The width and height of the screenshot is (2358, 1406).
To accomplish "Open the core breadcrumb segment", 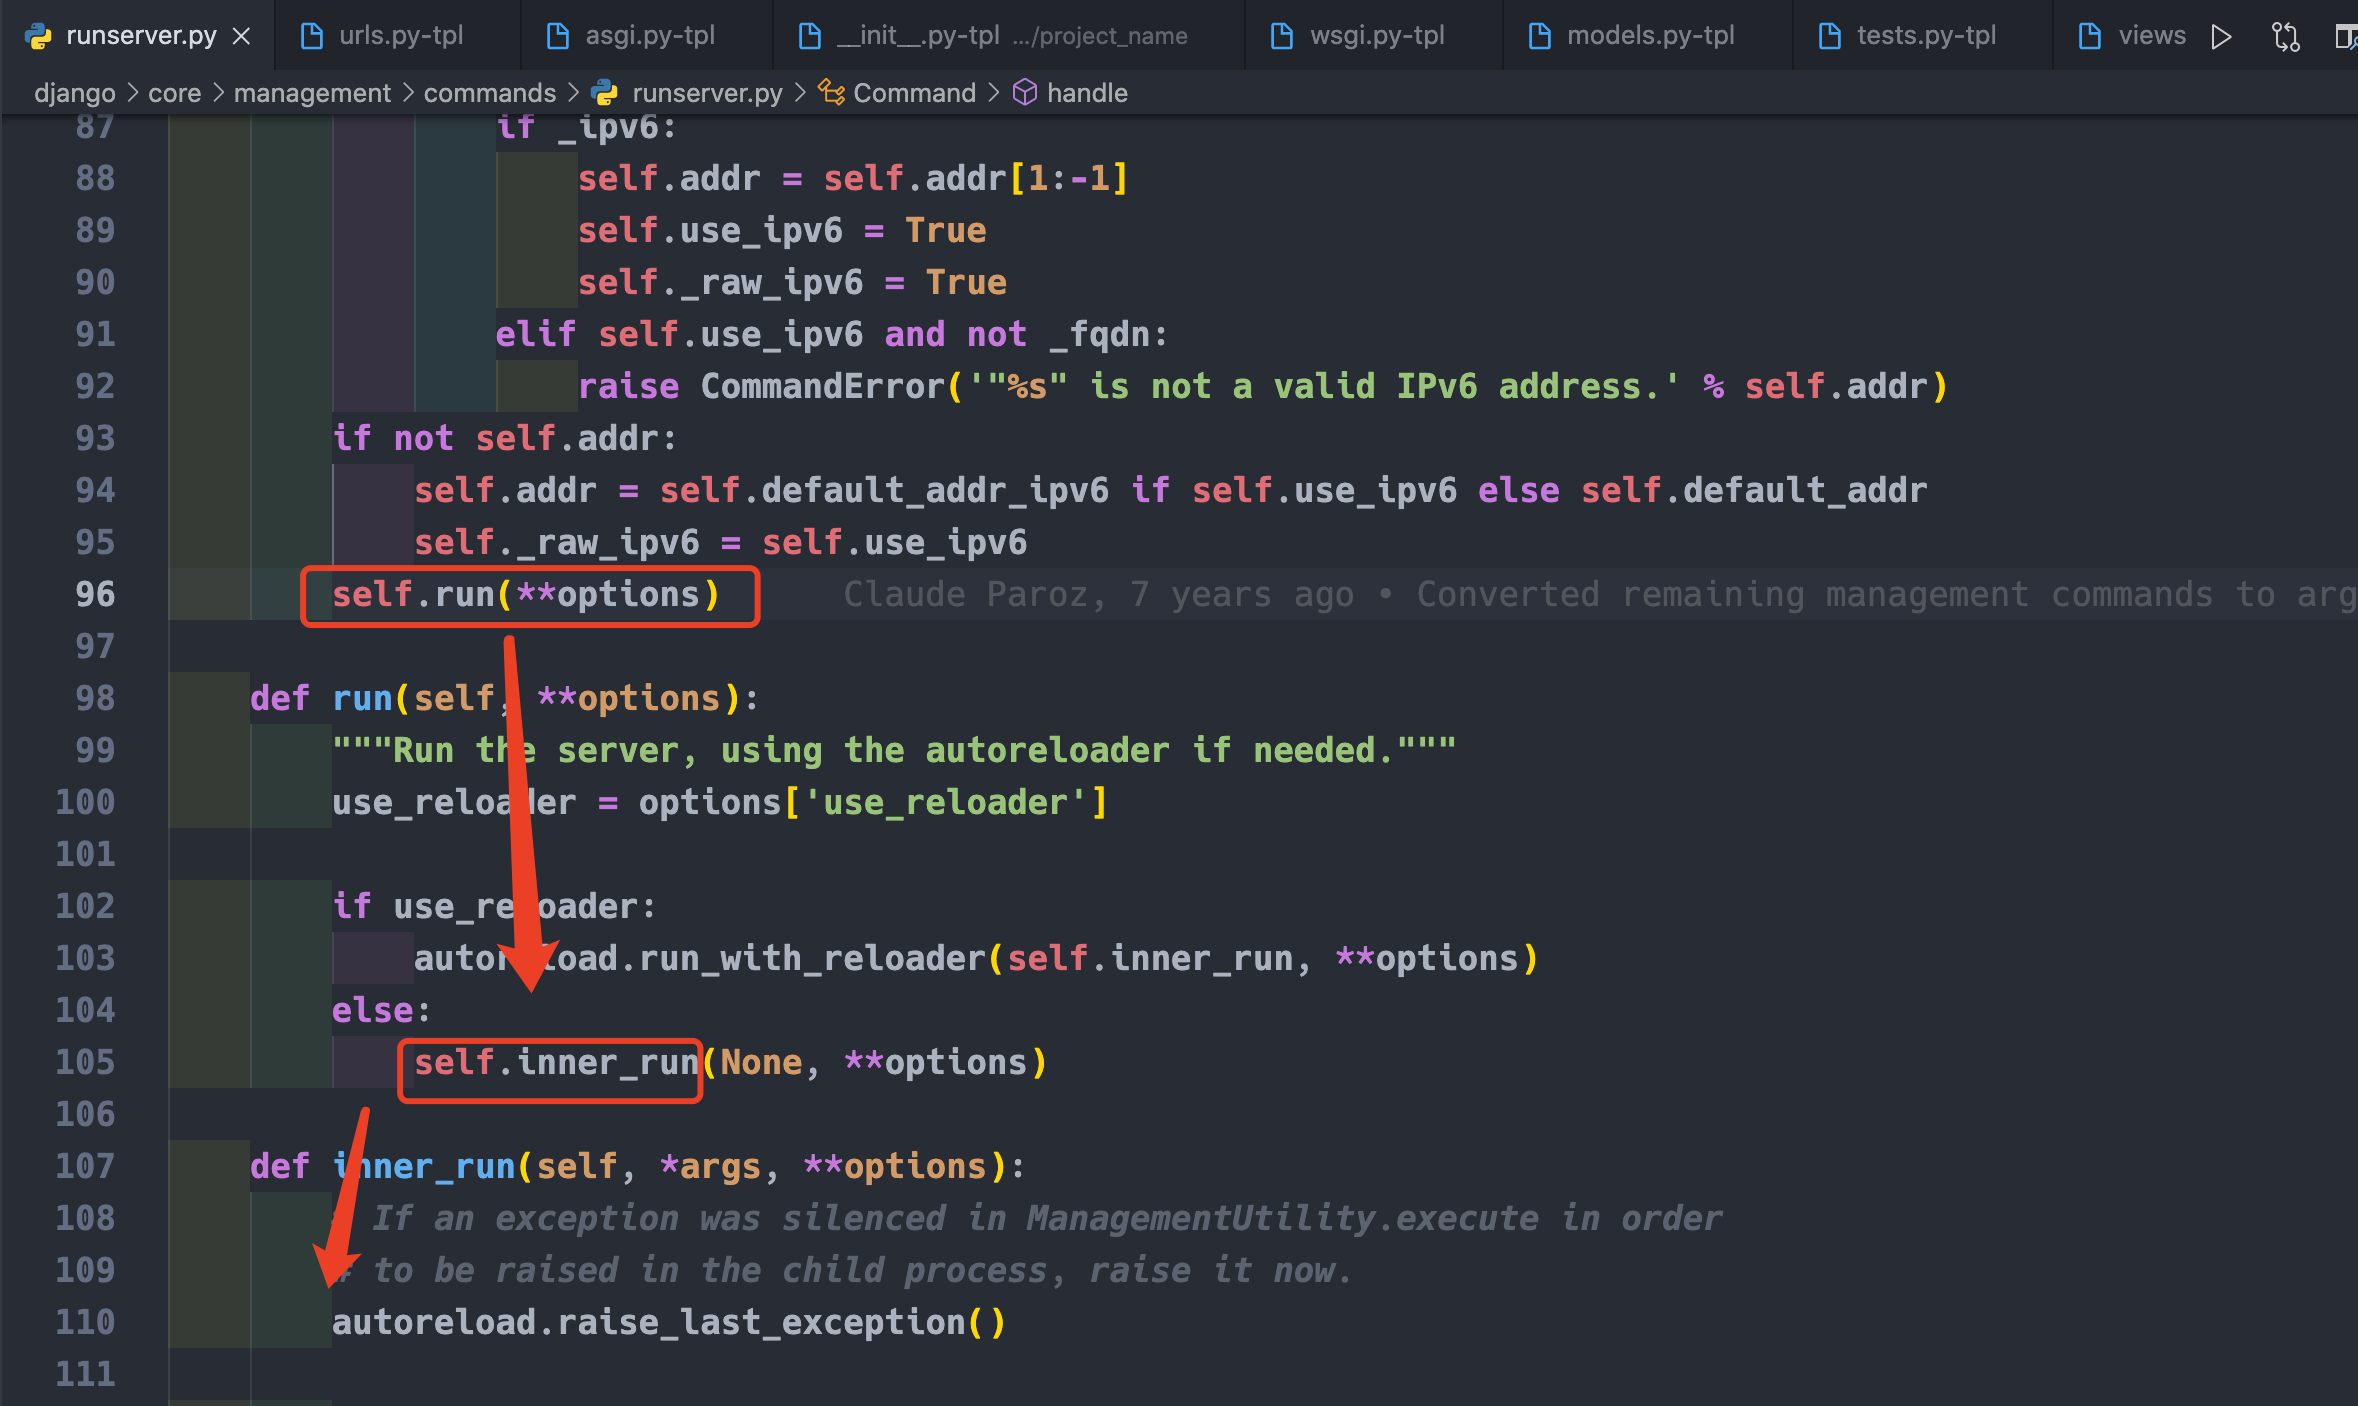I will click(x=174, y=93).
